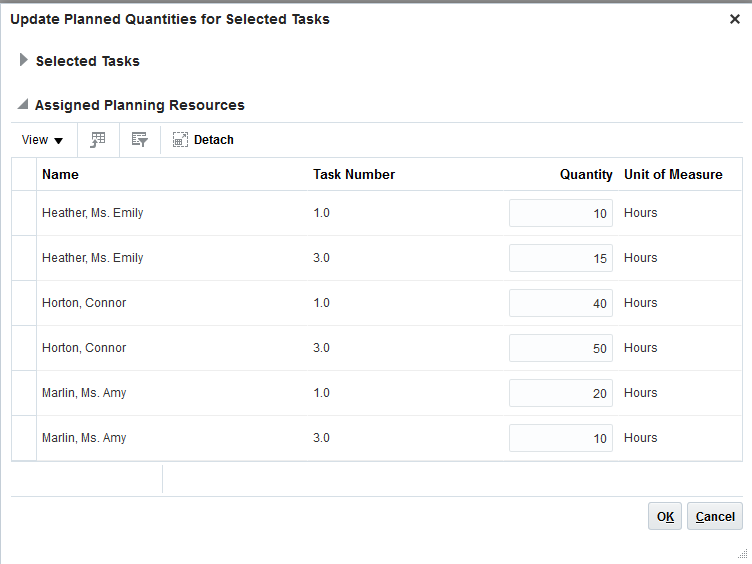Click the Query By Example filter icon
Viewport: 752px width, 564px height.
pyautogui.click(x=139, y=140)
